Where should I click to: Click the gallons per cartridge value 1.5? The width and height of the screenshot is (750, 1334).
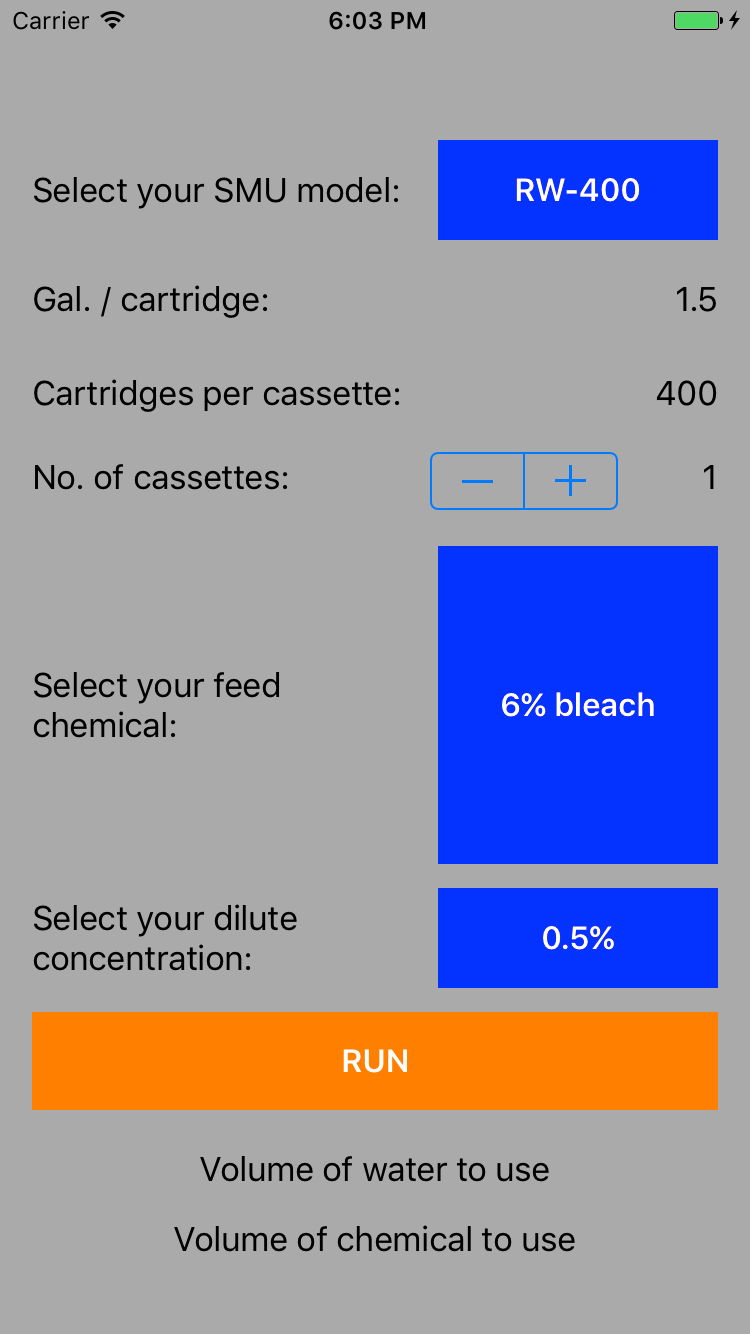click(695, 300)
